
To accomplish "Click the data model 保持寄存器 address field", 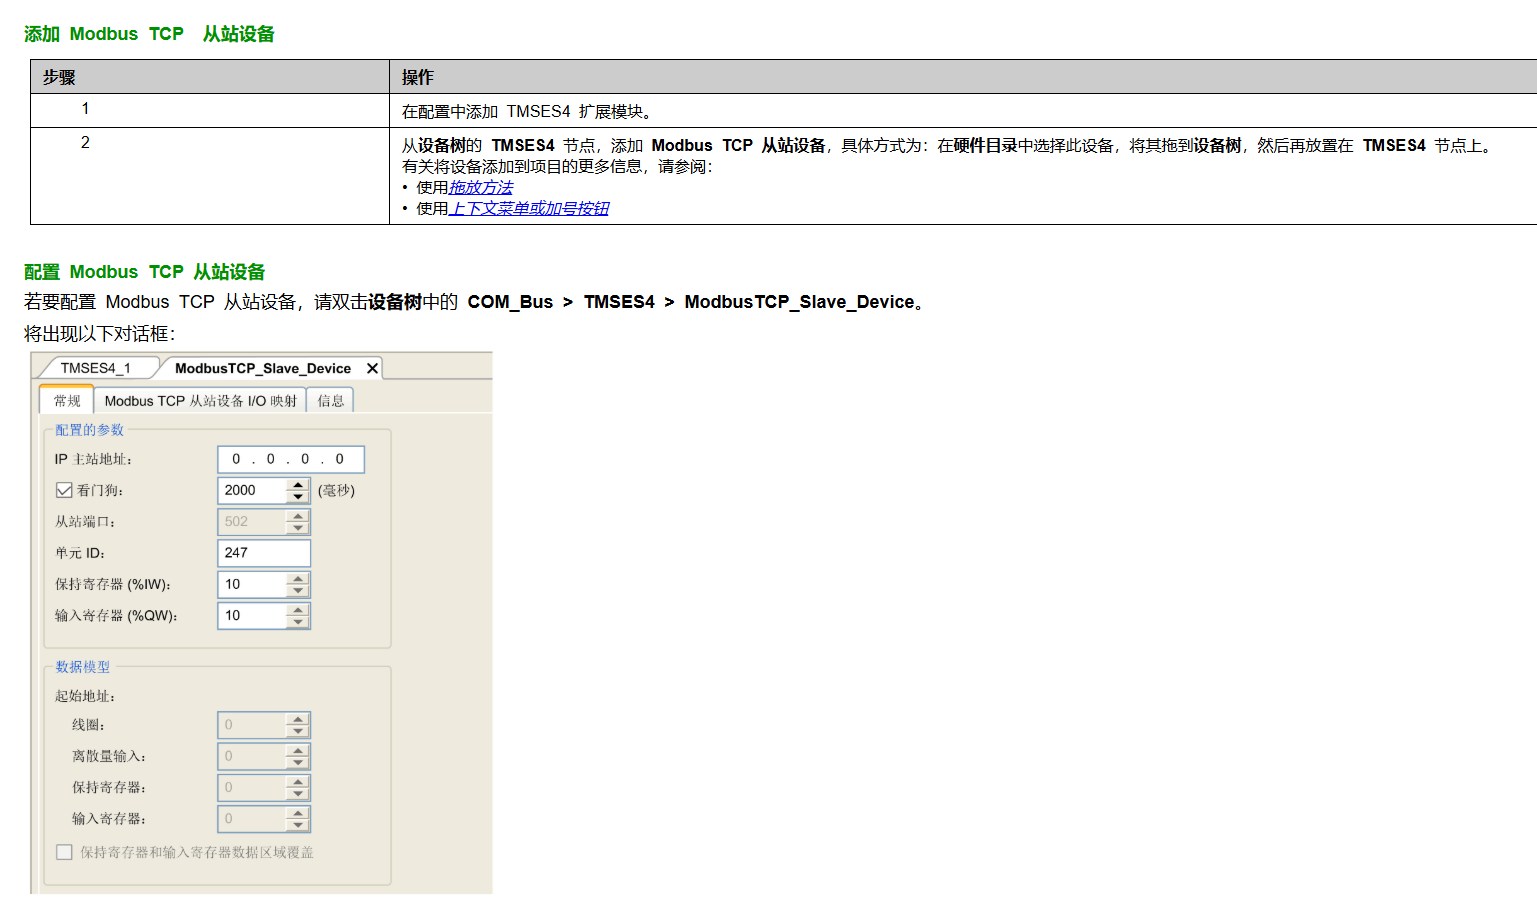I will pos(253,787).
